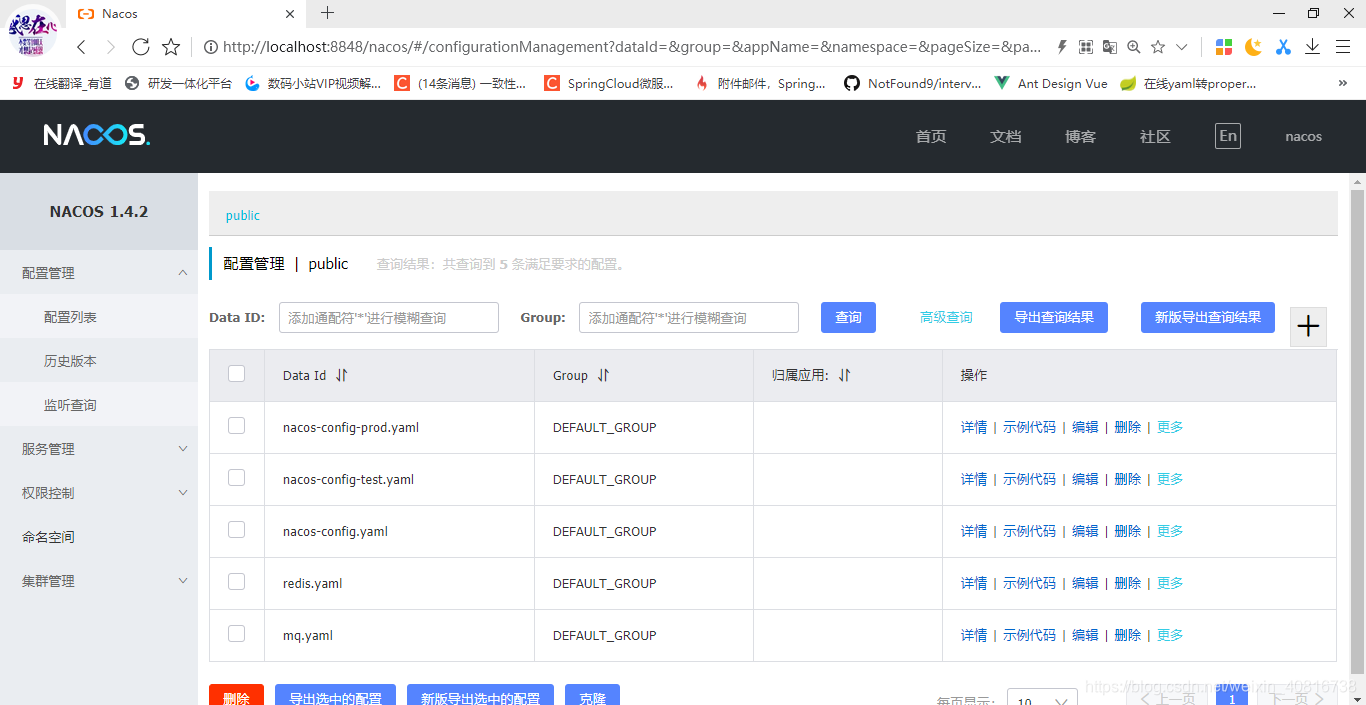Image resolution: width=1366 pixels, height=705 pixels.
Task: Expand the 权限控制 sidebar section
Action: (99, 493)
